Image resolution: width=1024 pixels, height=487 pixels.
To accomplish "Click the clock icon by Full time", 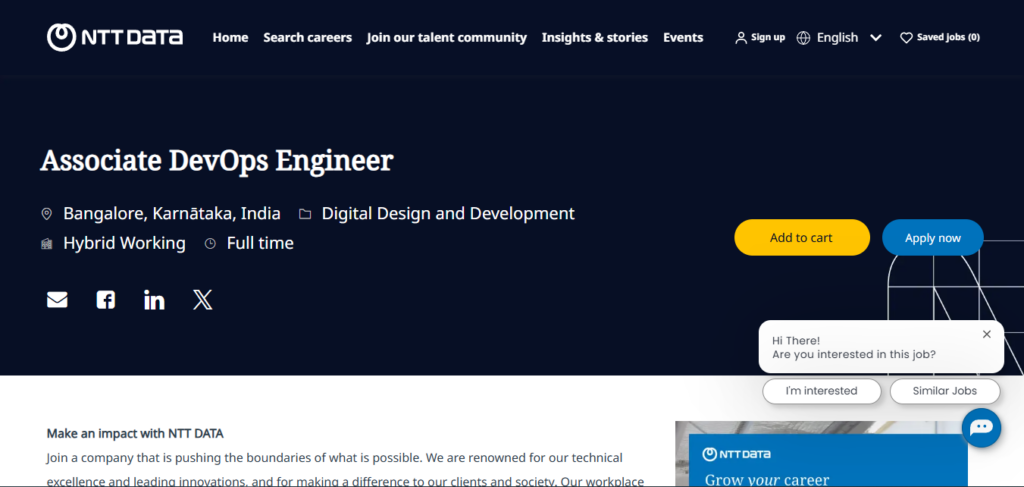I will click(210, 244).
